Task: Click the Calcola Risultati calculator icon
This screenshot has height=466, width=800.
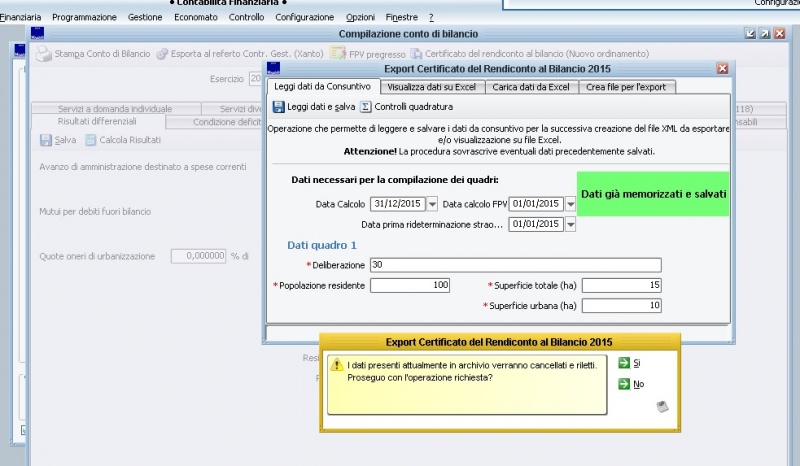Action: coord(91,140)
